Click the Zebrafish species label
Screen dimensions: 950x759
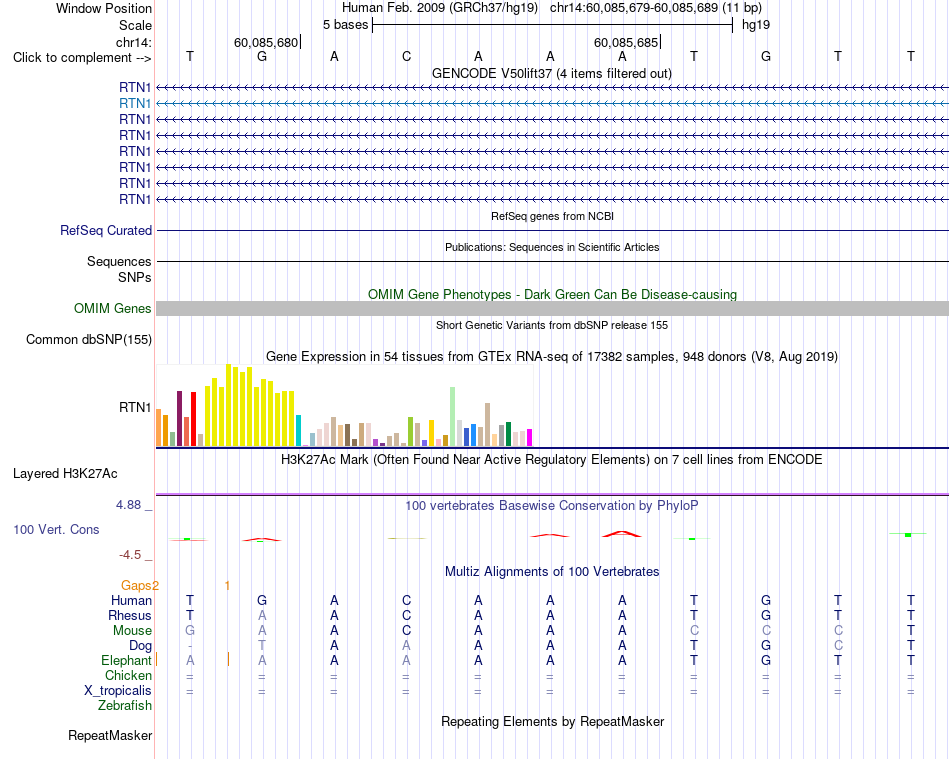125,705
